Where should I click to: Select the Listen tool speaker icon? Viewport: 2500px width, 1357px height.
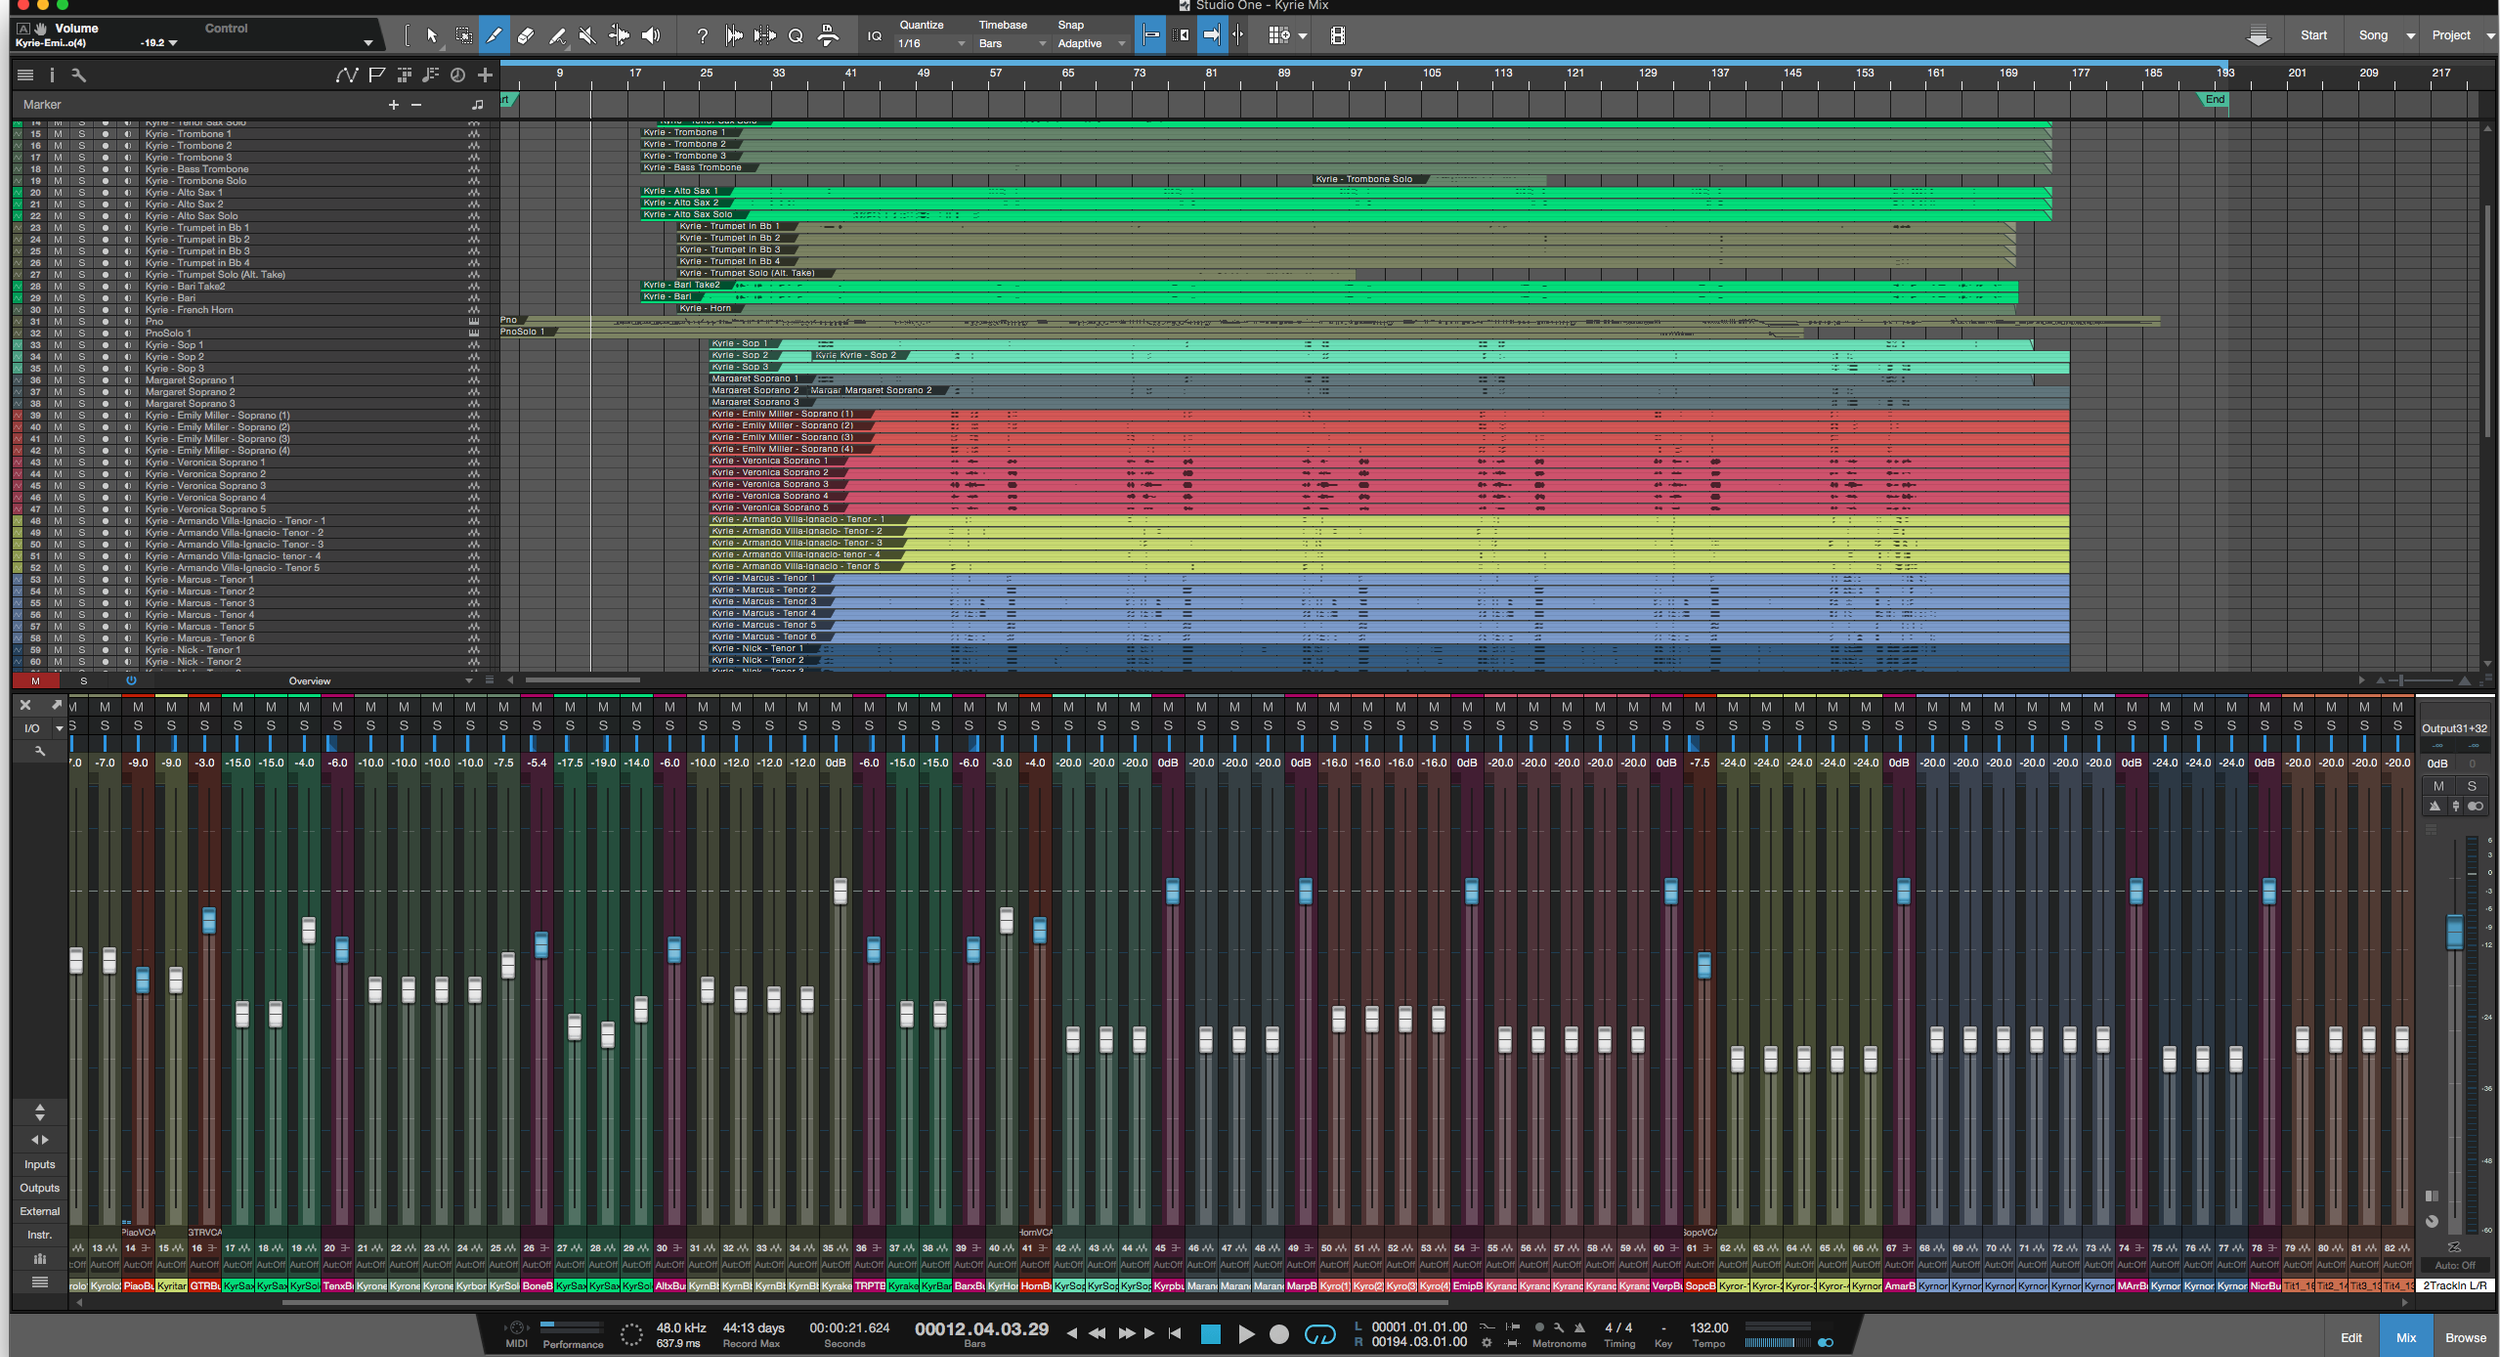[x=650, y=35]
